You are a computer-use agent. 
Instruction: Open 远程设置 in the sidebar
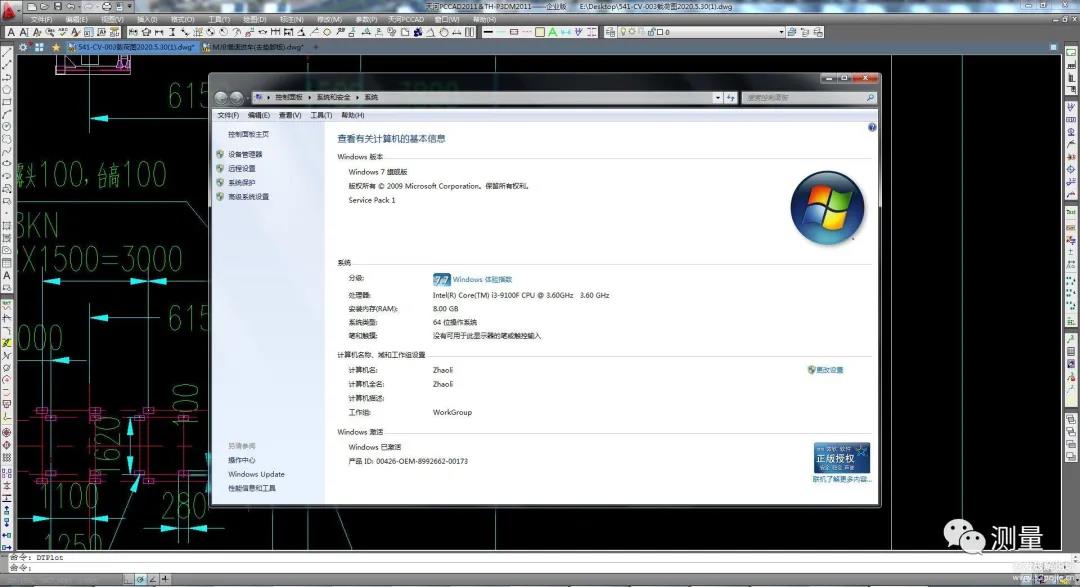tap(242, 168)
